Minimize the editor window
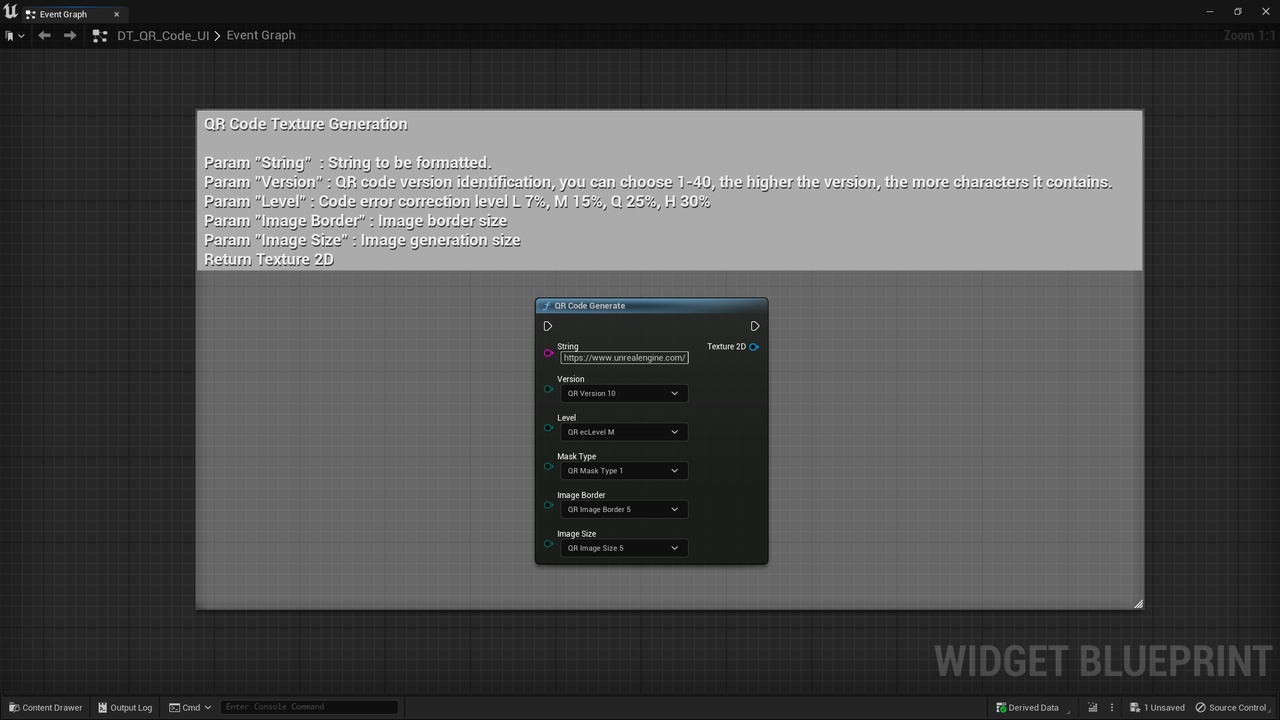Screen dimensions: 1280x720 click(1210, 12)
